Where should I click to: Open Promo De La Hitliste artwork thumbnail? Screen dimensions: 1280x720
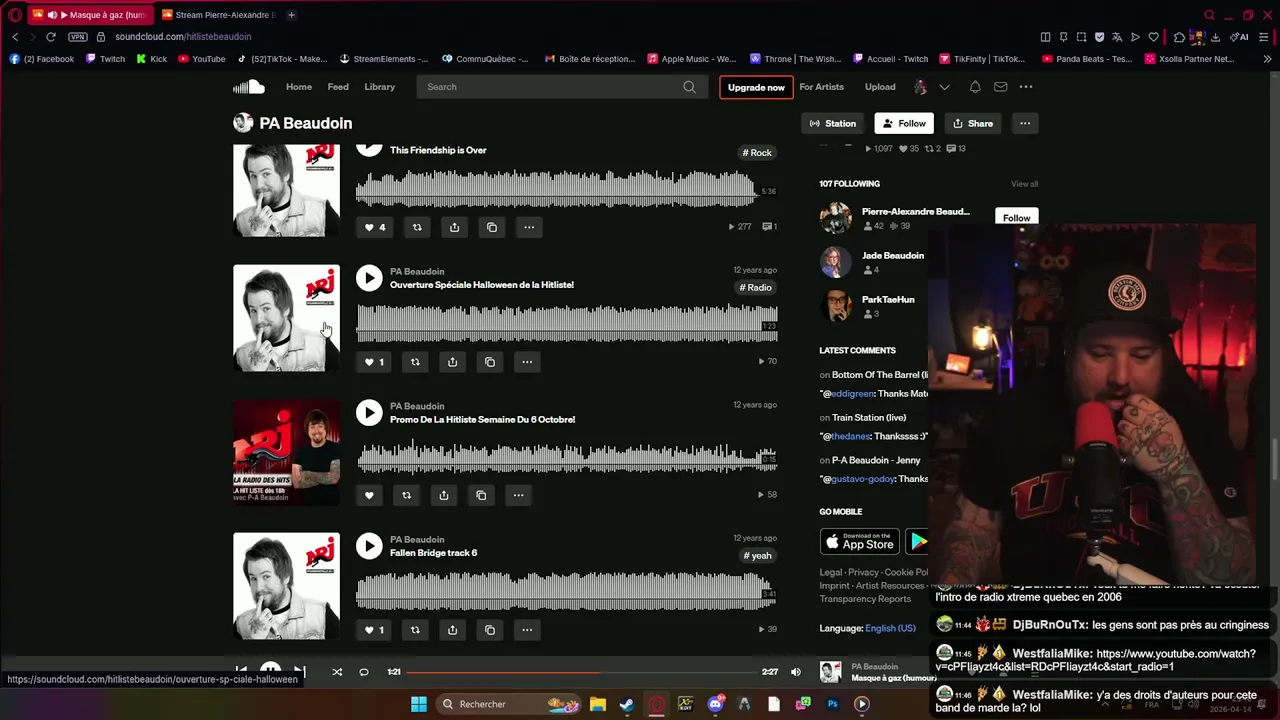(286, 452)
